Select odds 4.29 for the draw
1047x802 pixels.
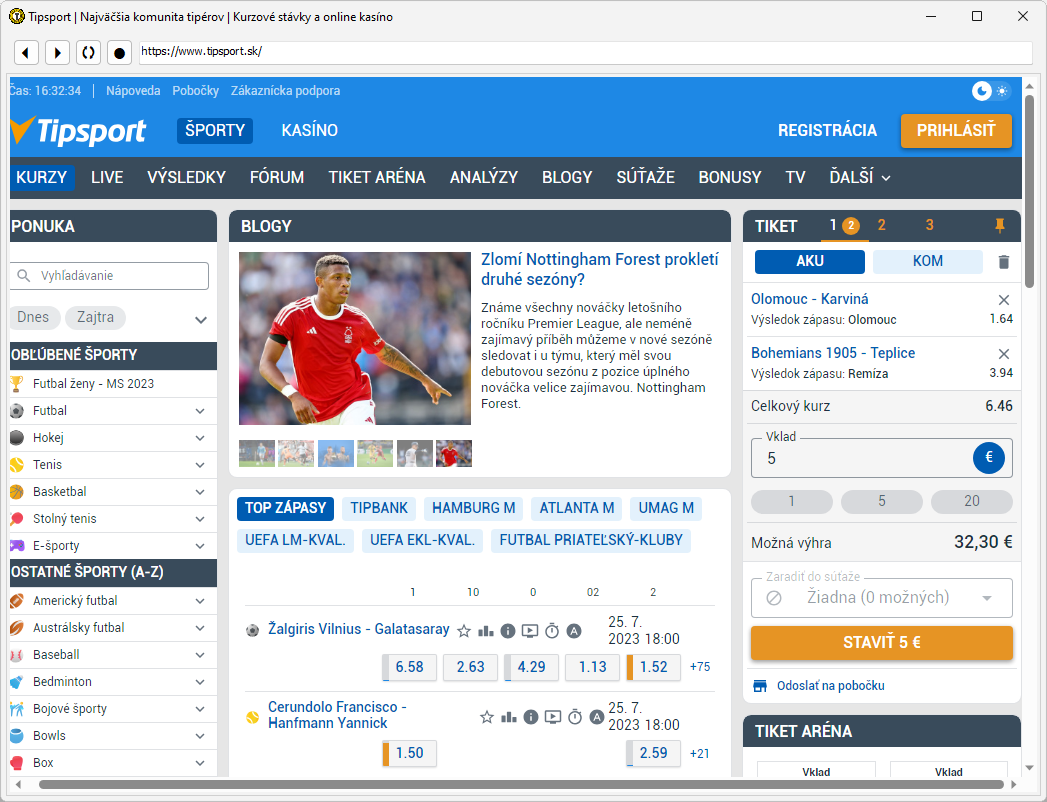[x=532, y=667]
